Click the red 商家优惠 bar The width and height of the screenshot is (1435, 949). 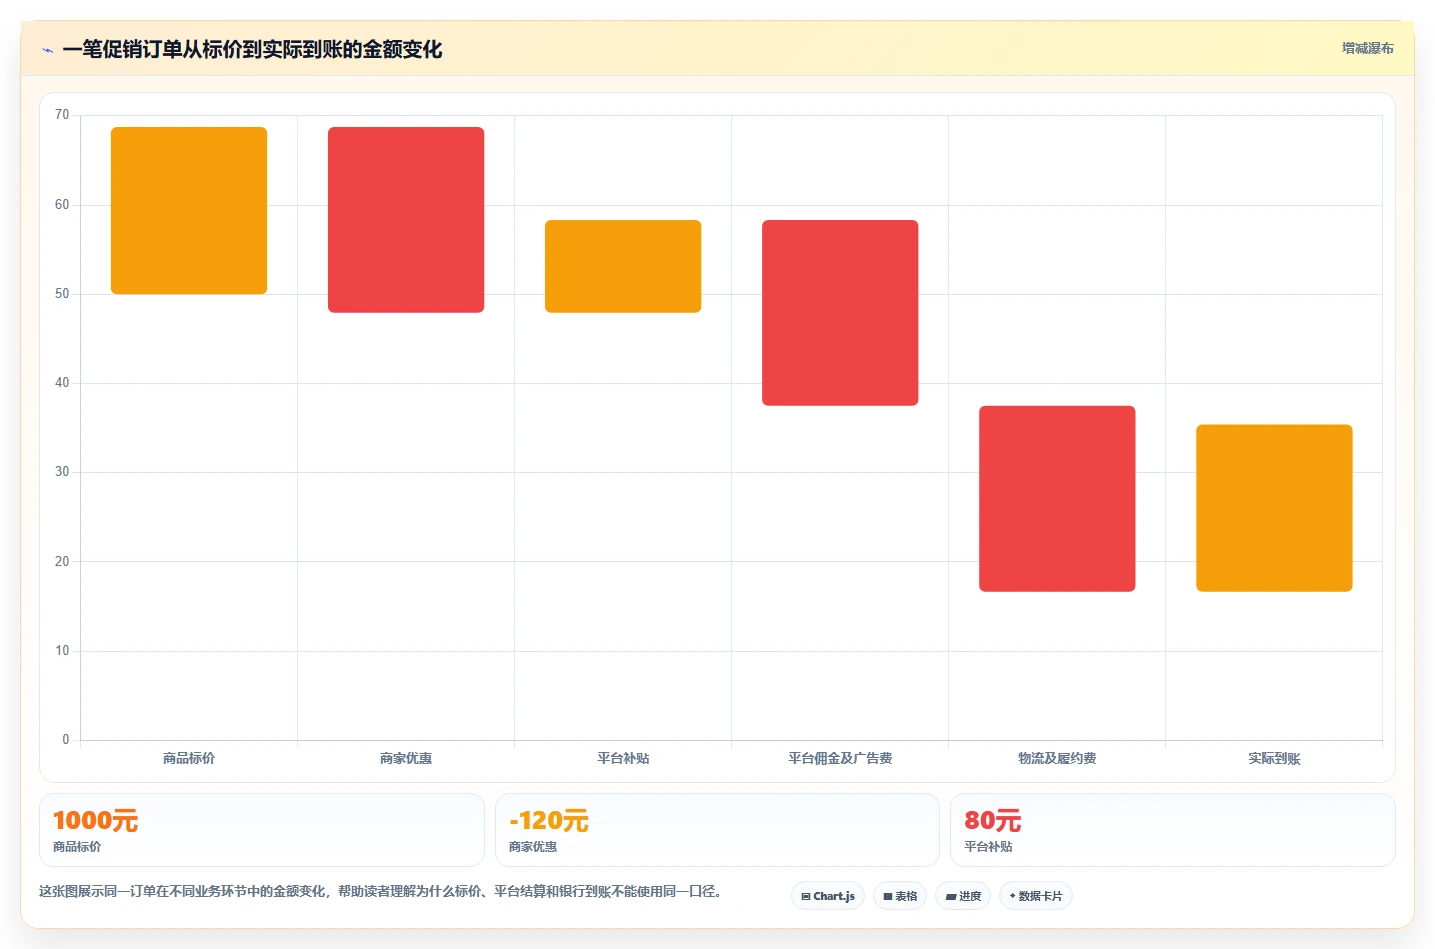(406, 220)
